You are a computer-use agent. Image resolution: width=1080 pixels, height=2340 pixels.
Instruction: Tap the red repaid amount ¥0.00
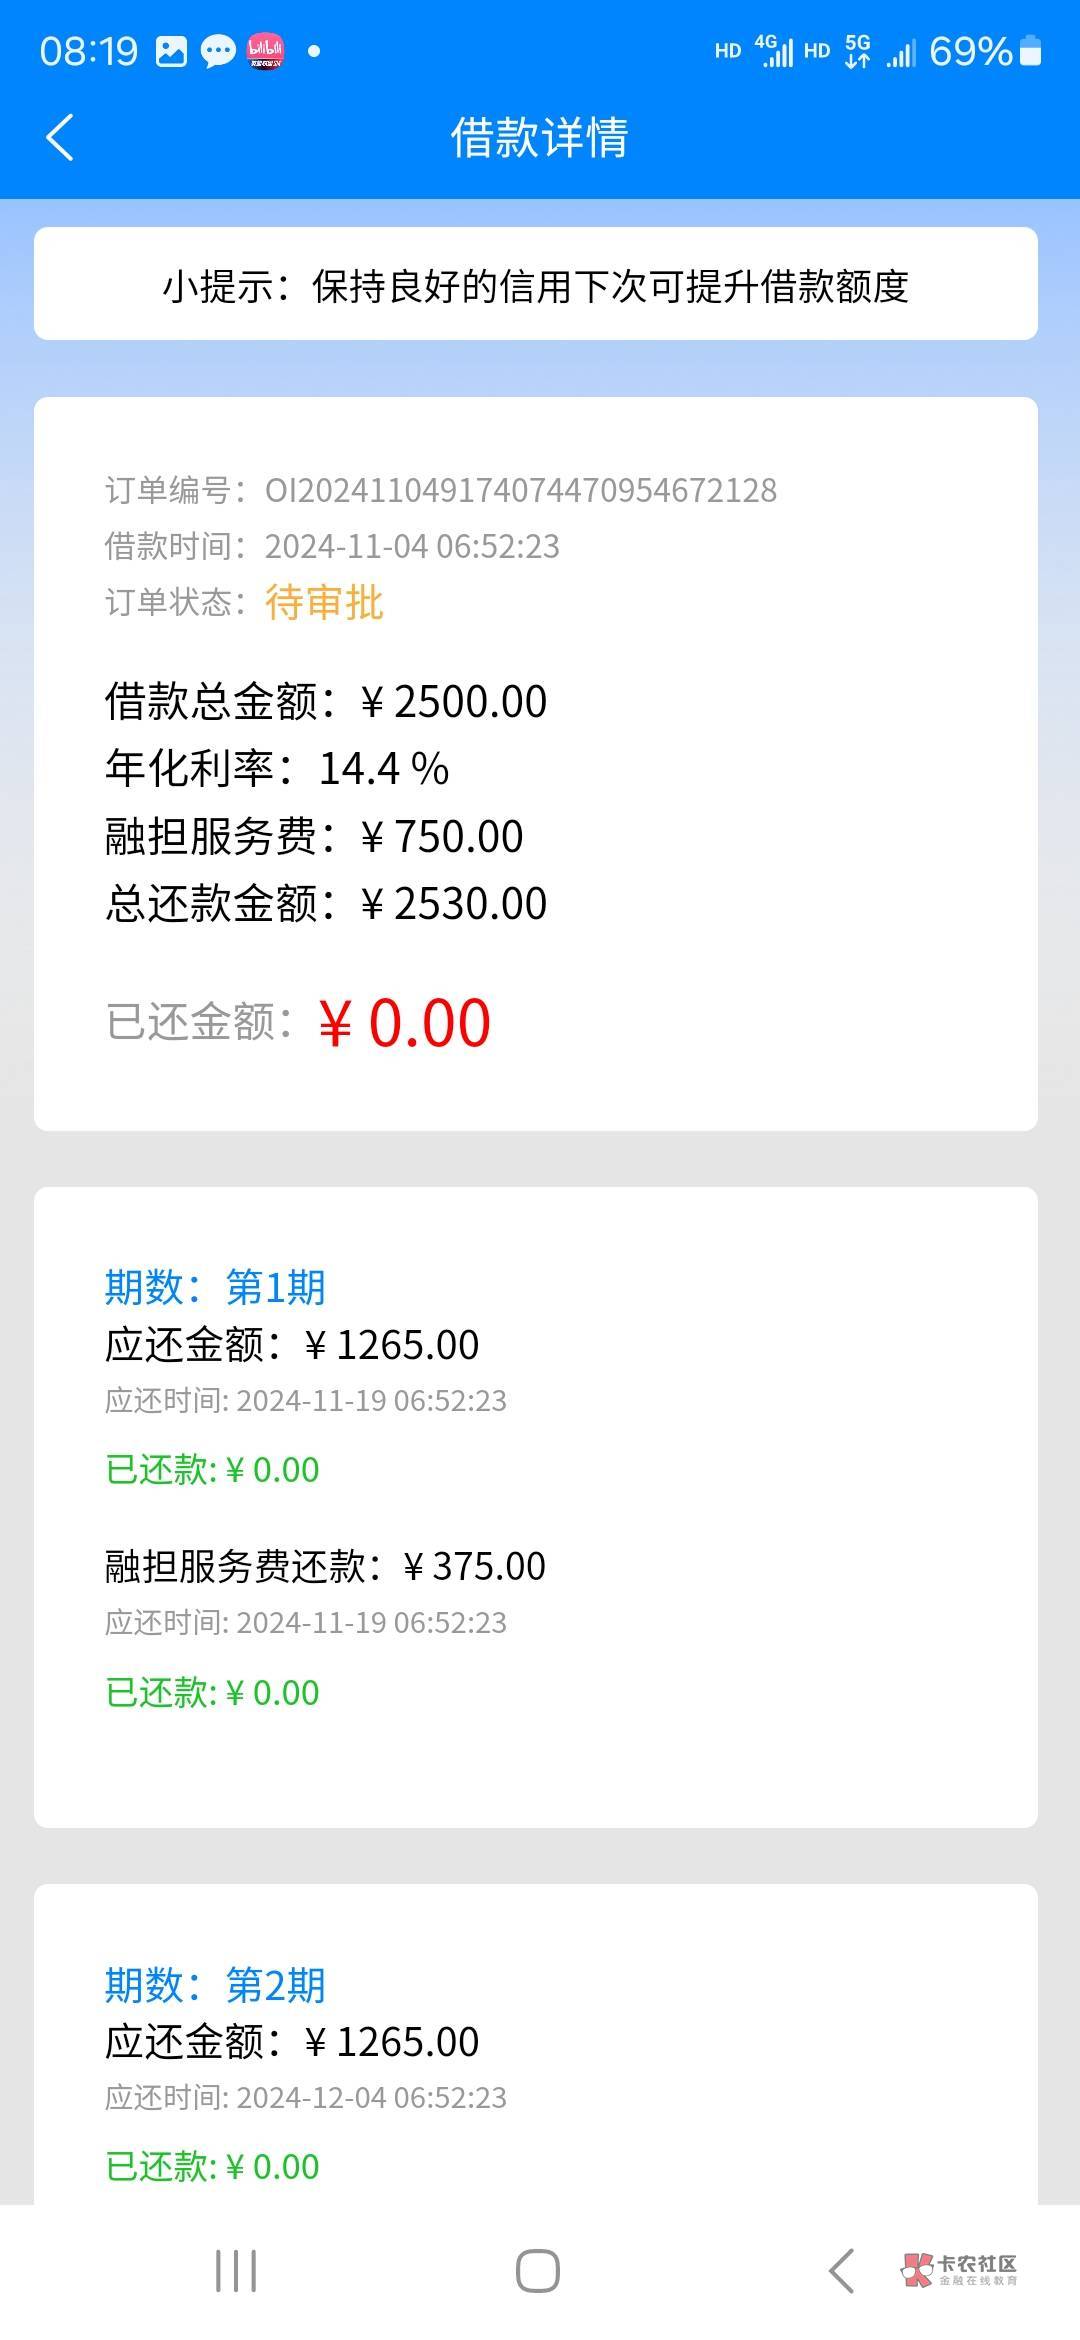[x=404, y=1023]
